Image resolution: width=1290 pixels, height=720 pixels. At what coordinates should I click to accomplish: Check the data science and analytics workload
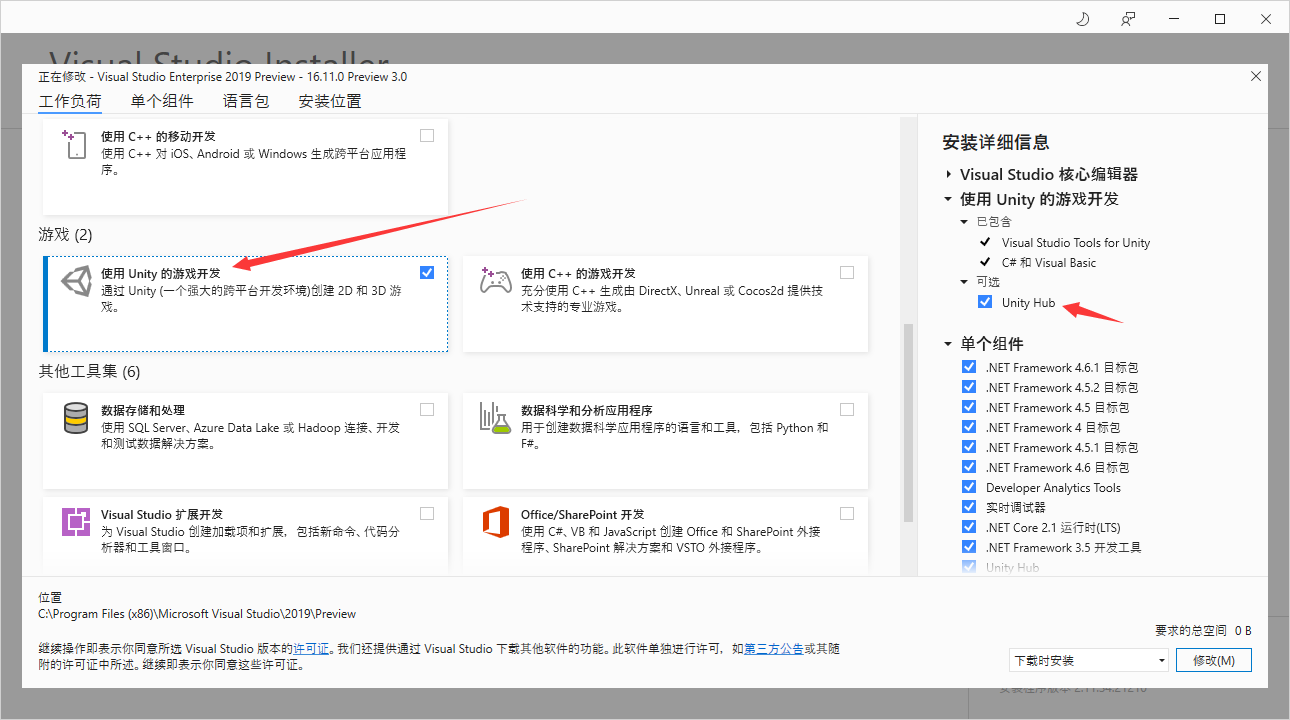[847, 409]
